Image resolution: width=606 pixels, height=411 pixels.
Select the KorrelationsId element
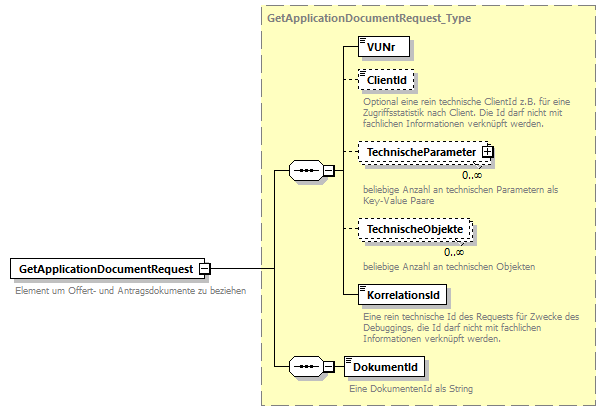pyautogui.click(x=404, y=296)
